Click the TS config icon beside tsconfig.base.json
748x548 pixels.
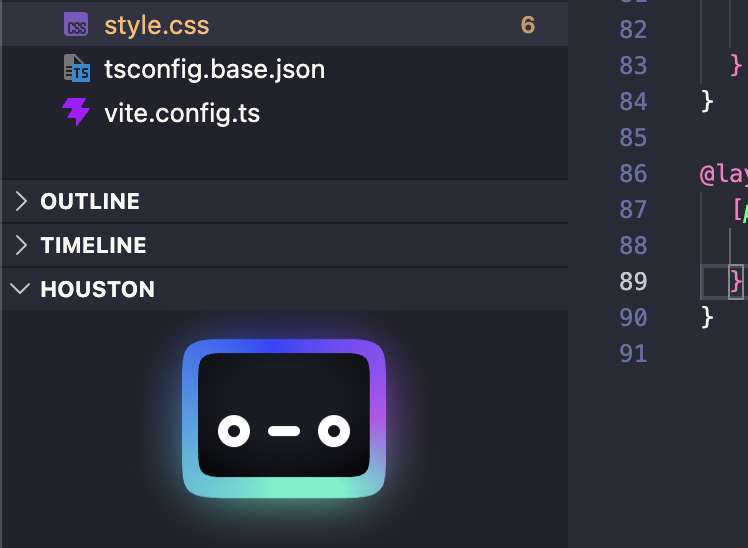pyautogui.click(x=77, y=68)
